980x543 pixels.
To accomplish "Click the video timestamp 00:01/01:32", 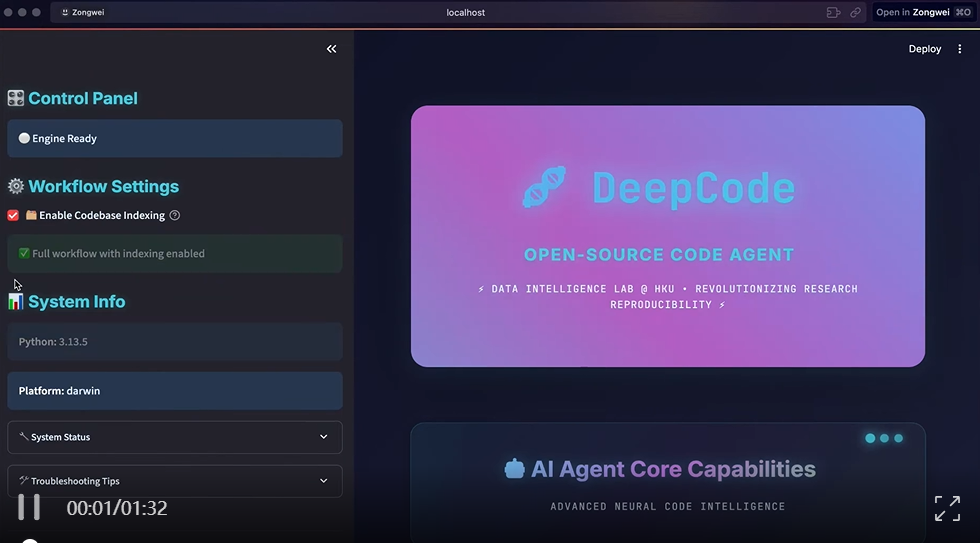I will tap(117, 508).
